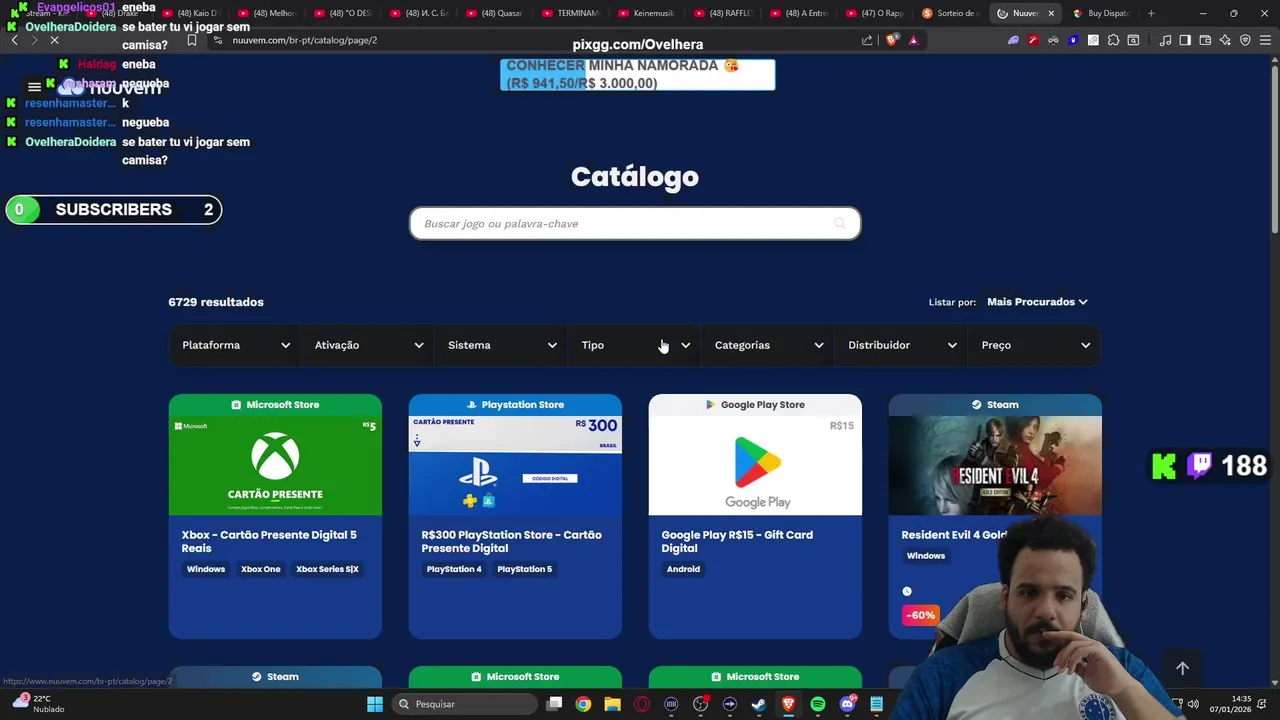Click the browser address bar URL
Screen dimensions: 1280x720
tap(304, 40)
